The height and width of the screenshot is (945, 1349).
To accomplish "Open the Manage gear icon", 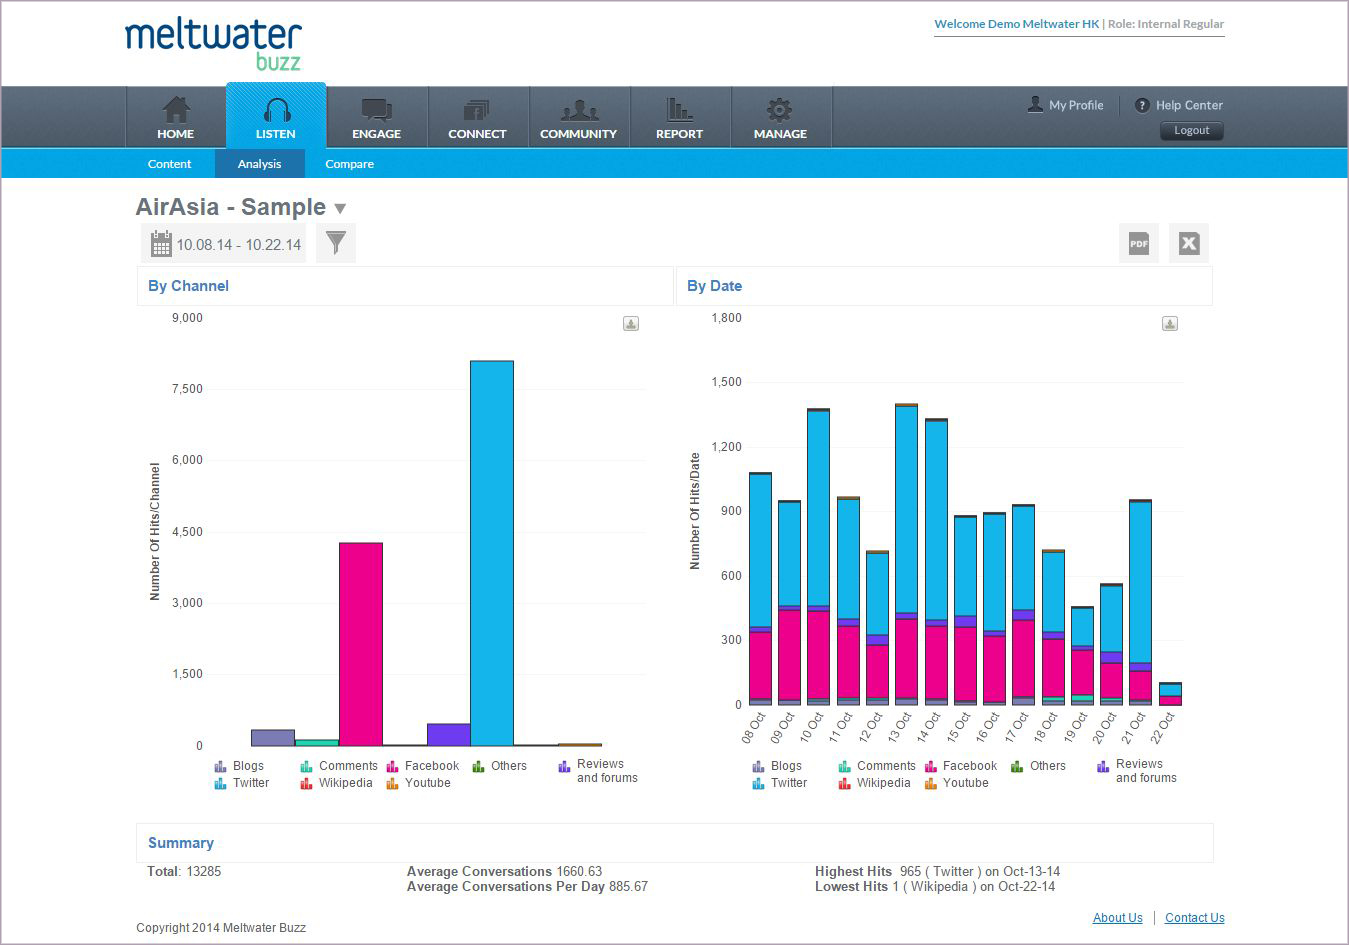I will 780,110.
